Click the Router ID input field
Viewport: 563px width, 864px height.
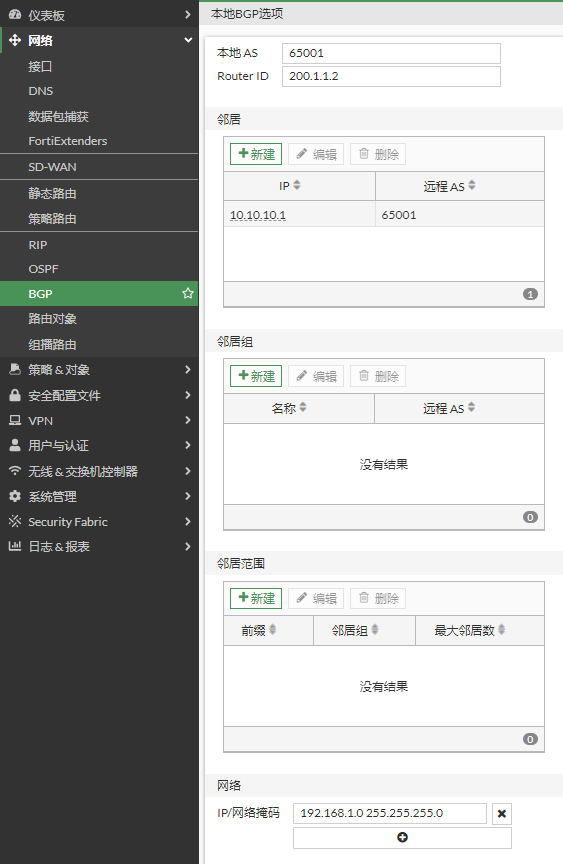point(391,76)
